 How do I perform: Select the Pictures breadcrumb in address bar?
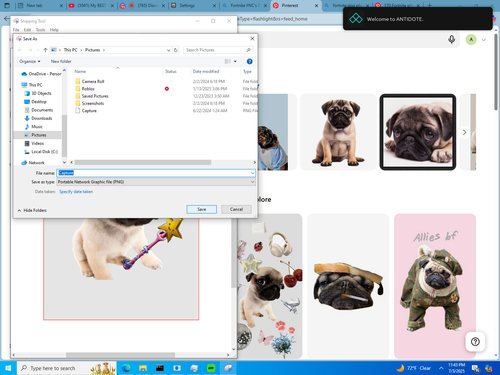[x=93, y=50]
